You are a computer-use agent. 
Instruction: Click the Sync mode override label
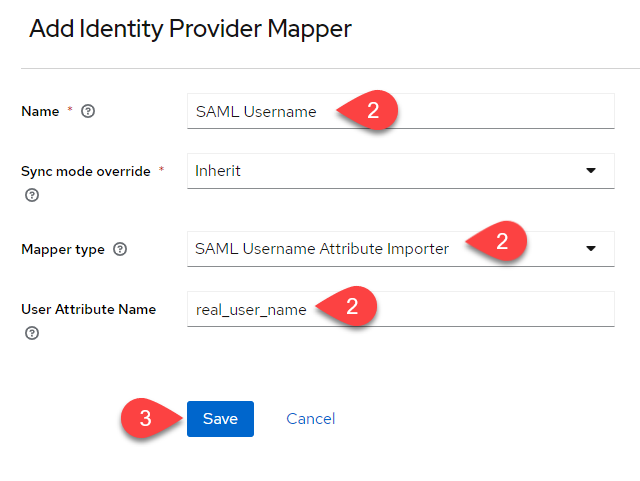pos(86,171)
